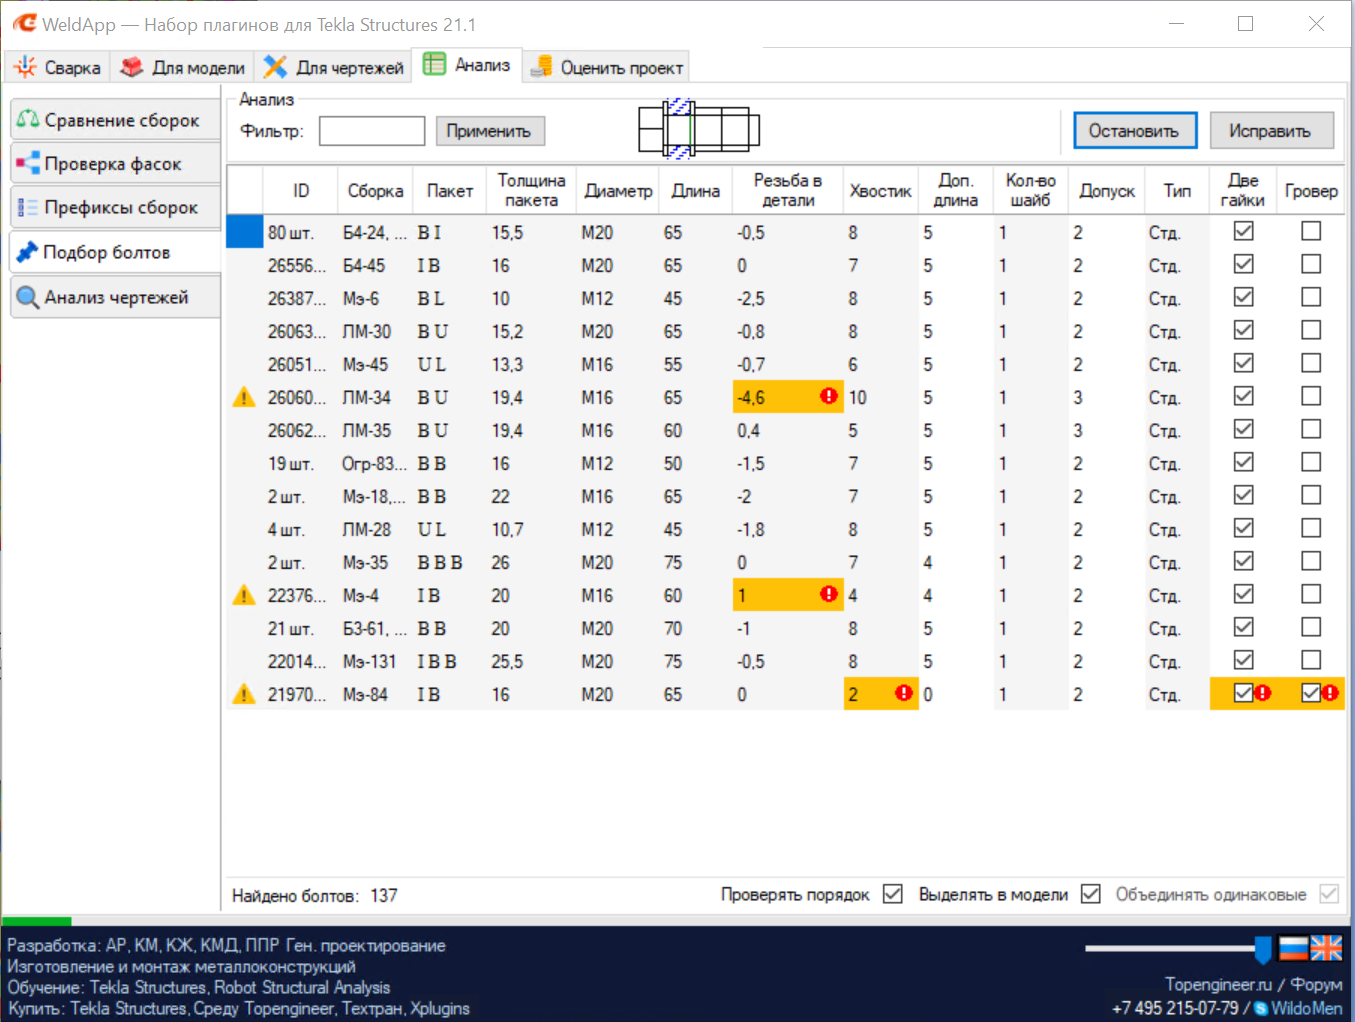Switch to the Оценить проект tab

tap(609, 68)
